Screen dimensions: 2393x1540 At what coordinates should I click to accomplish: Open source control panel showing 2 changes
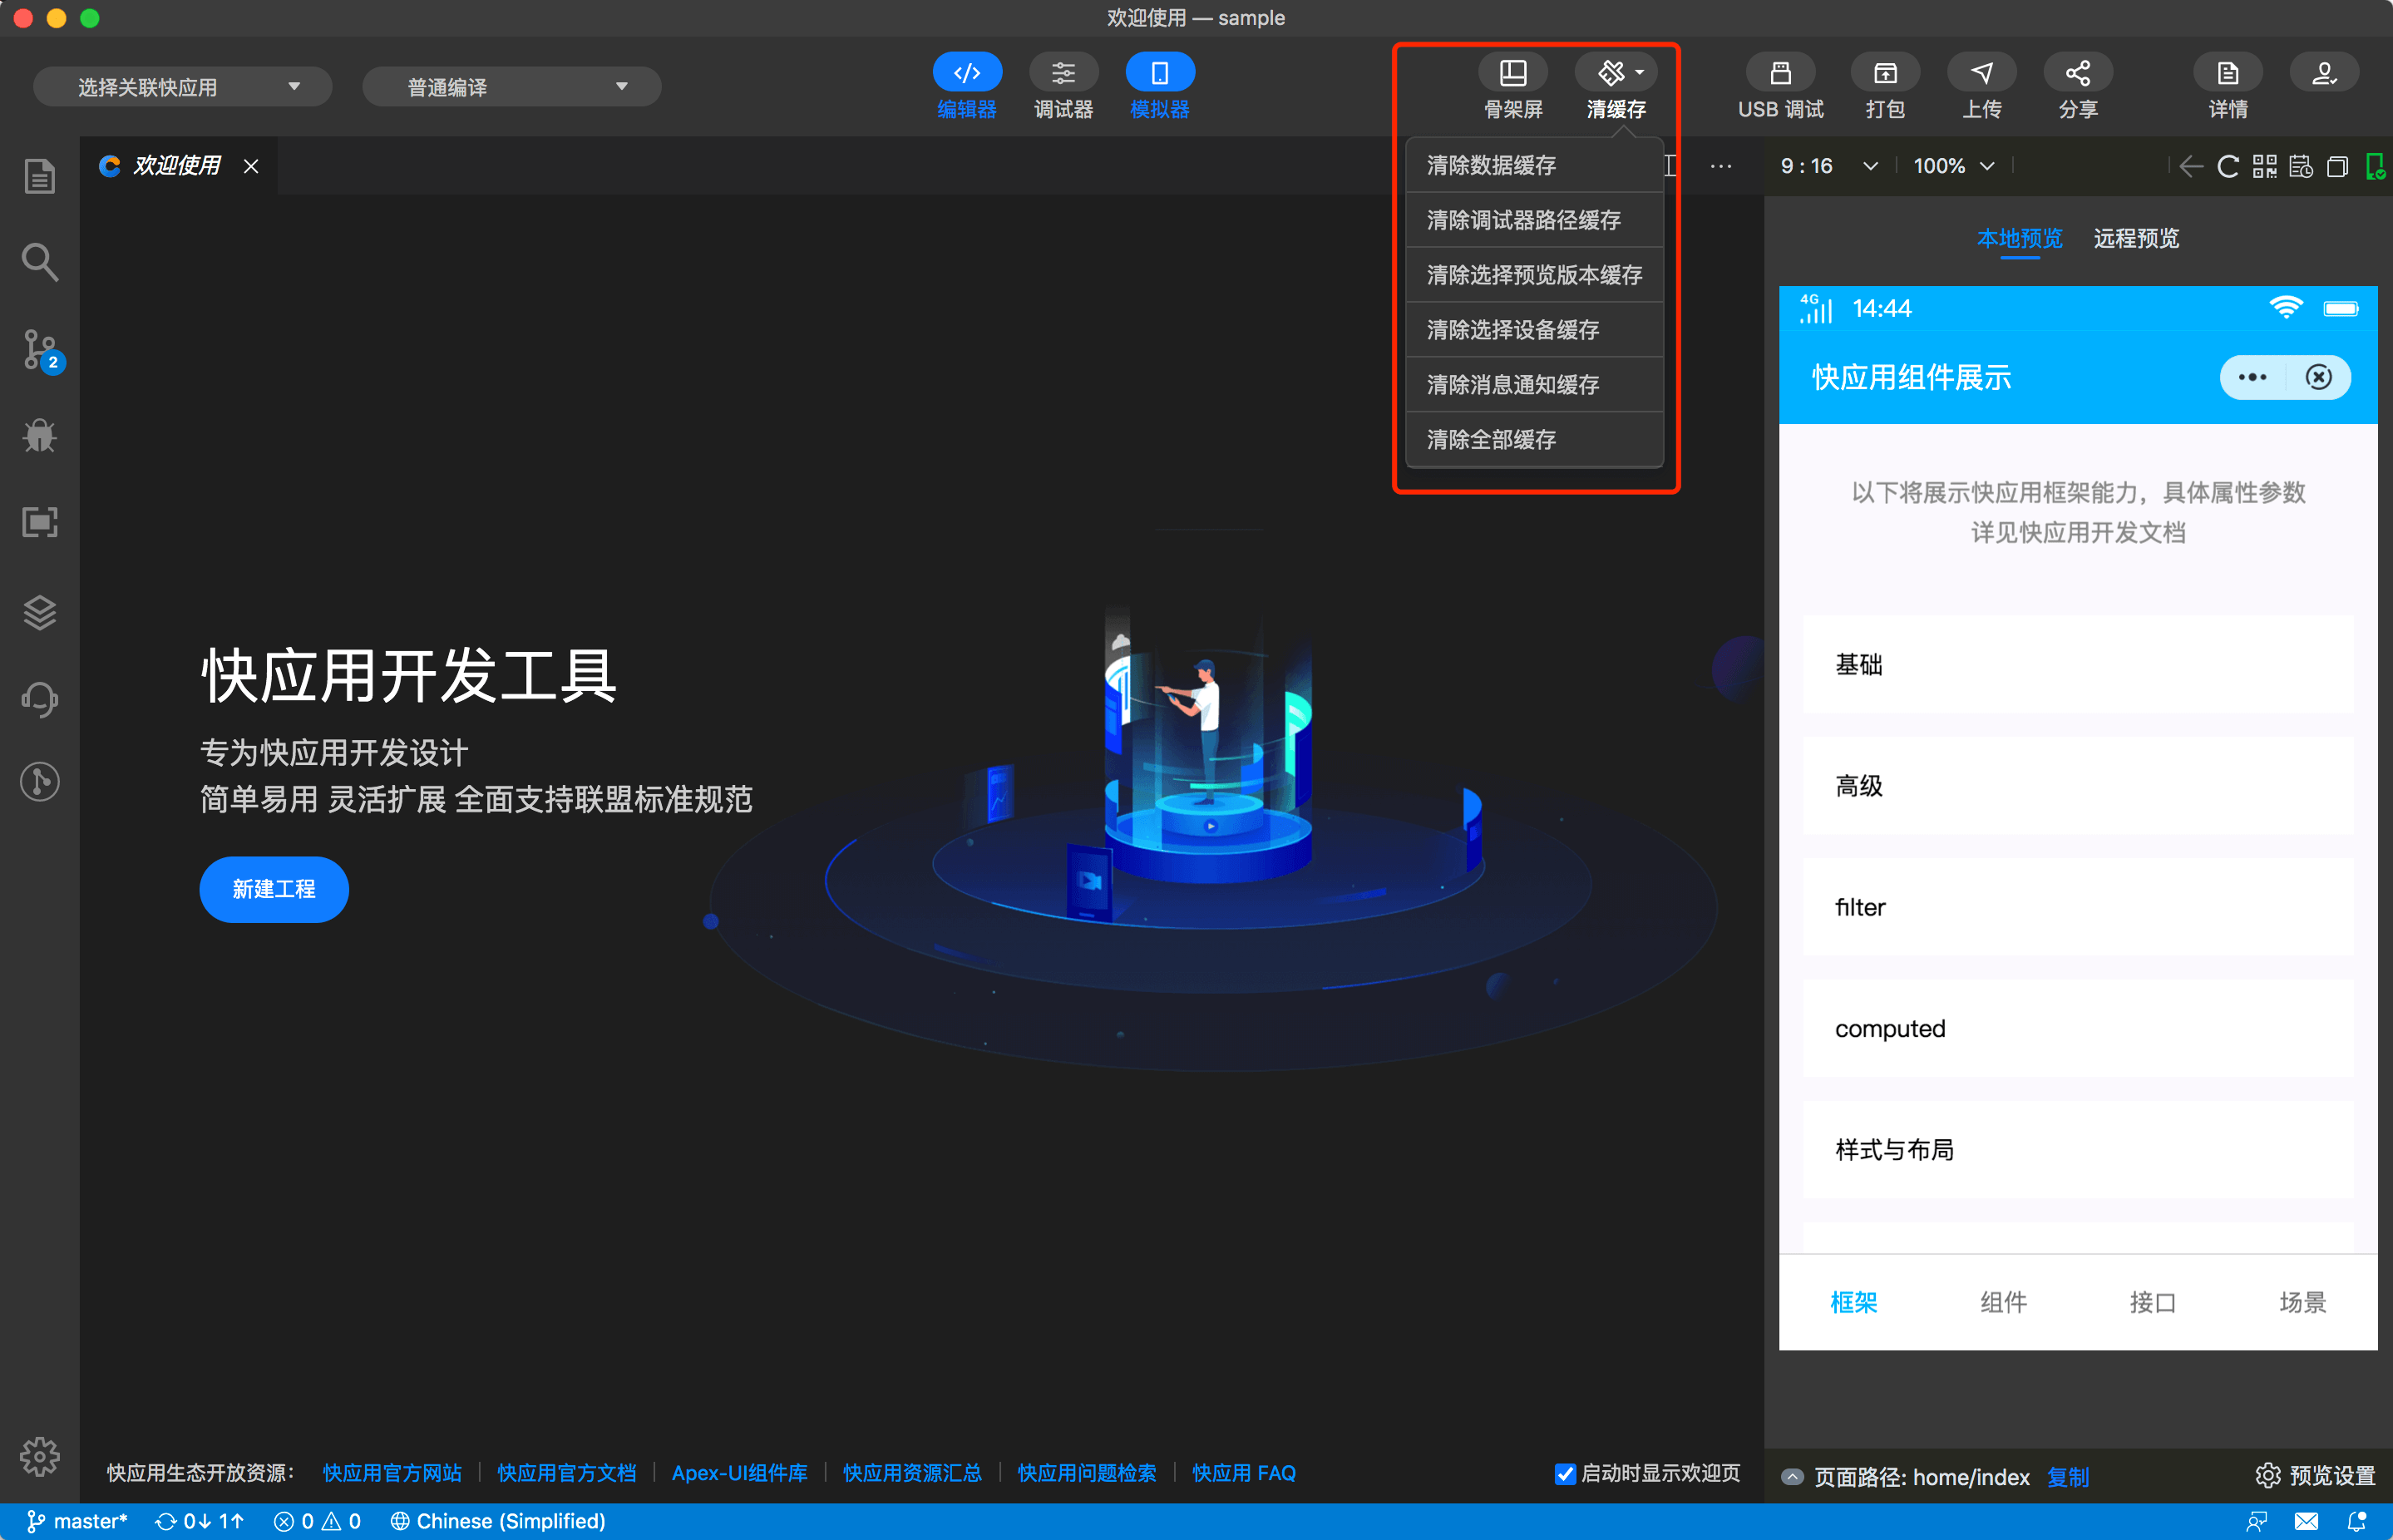click(x=39, y=350)
